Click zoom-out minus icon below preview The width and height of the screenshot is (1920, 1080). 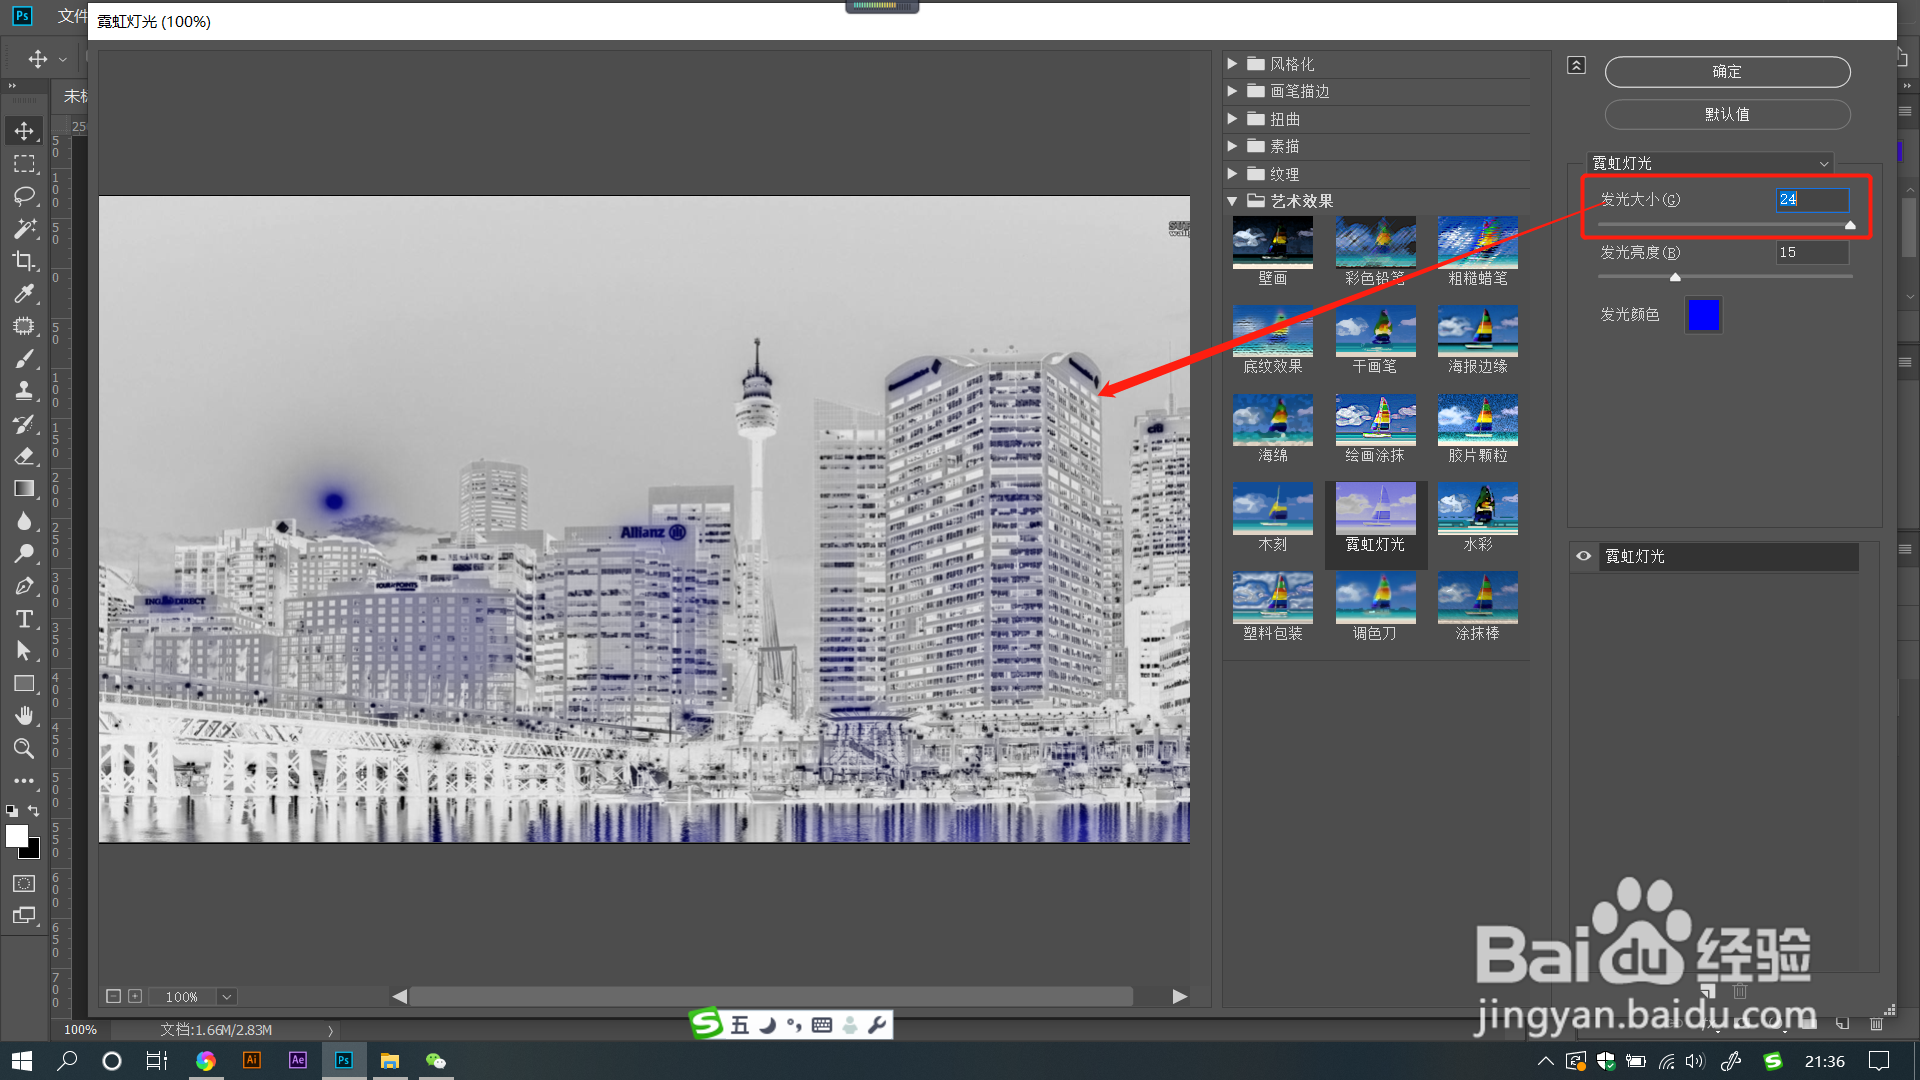[x=113, y=996]
